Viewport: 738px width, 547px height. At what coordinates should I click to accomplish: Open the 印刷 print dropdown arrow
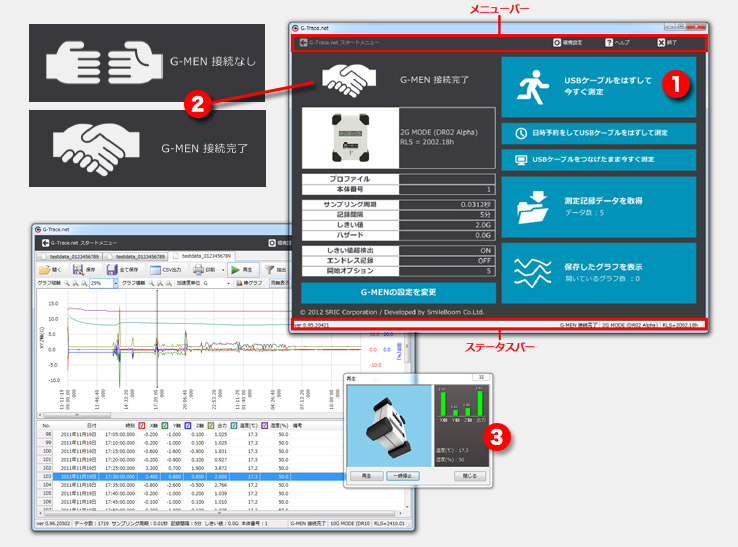pos(222,270)
